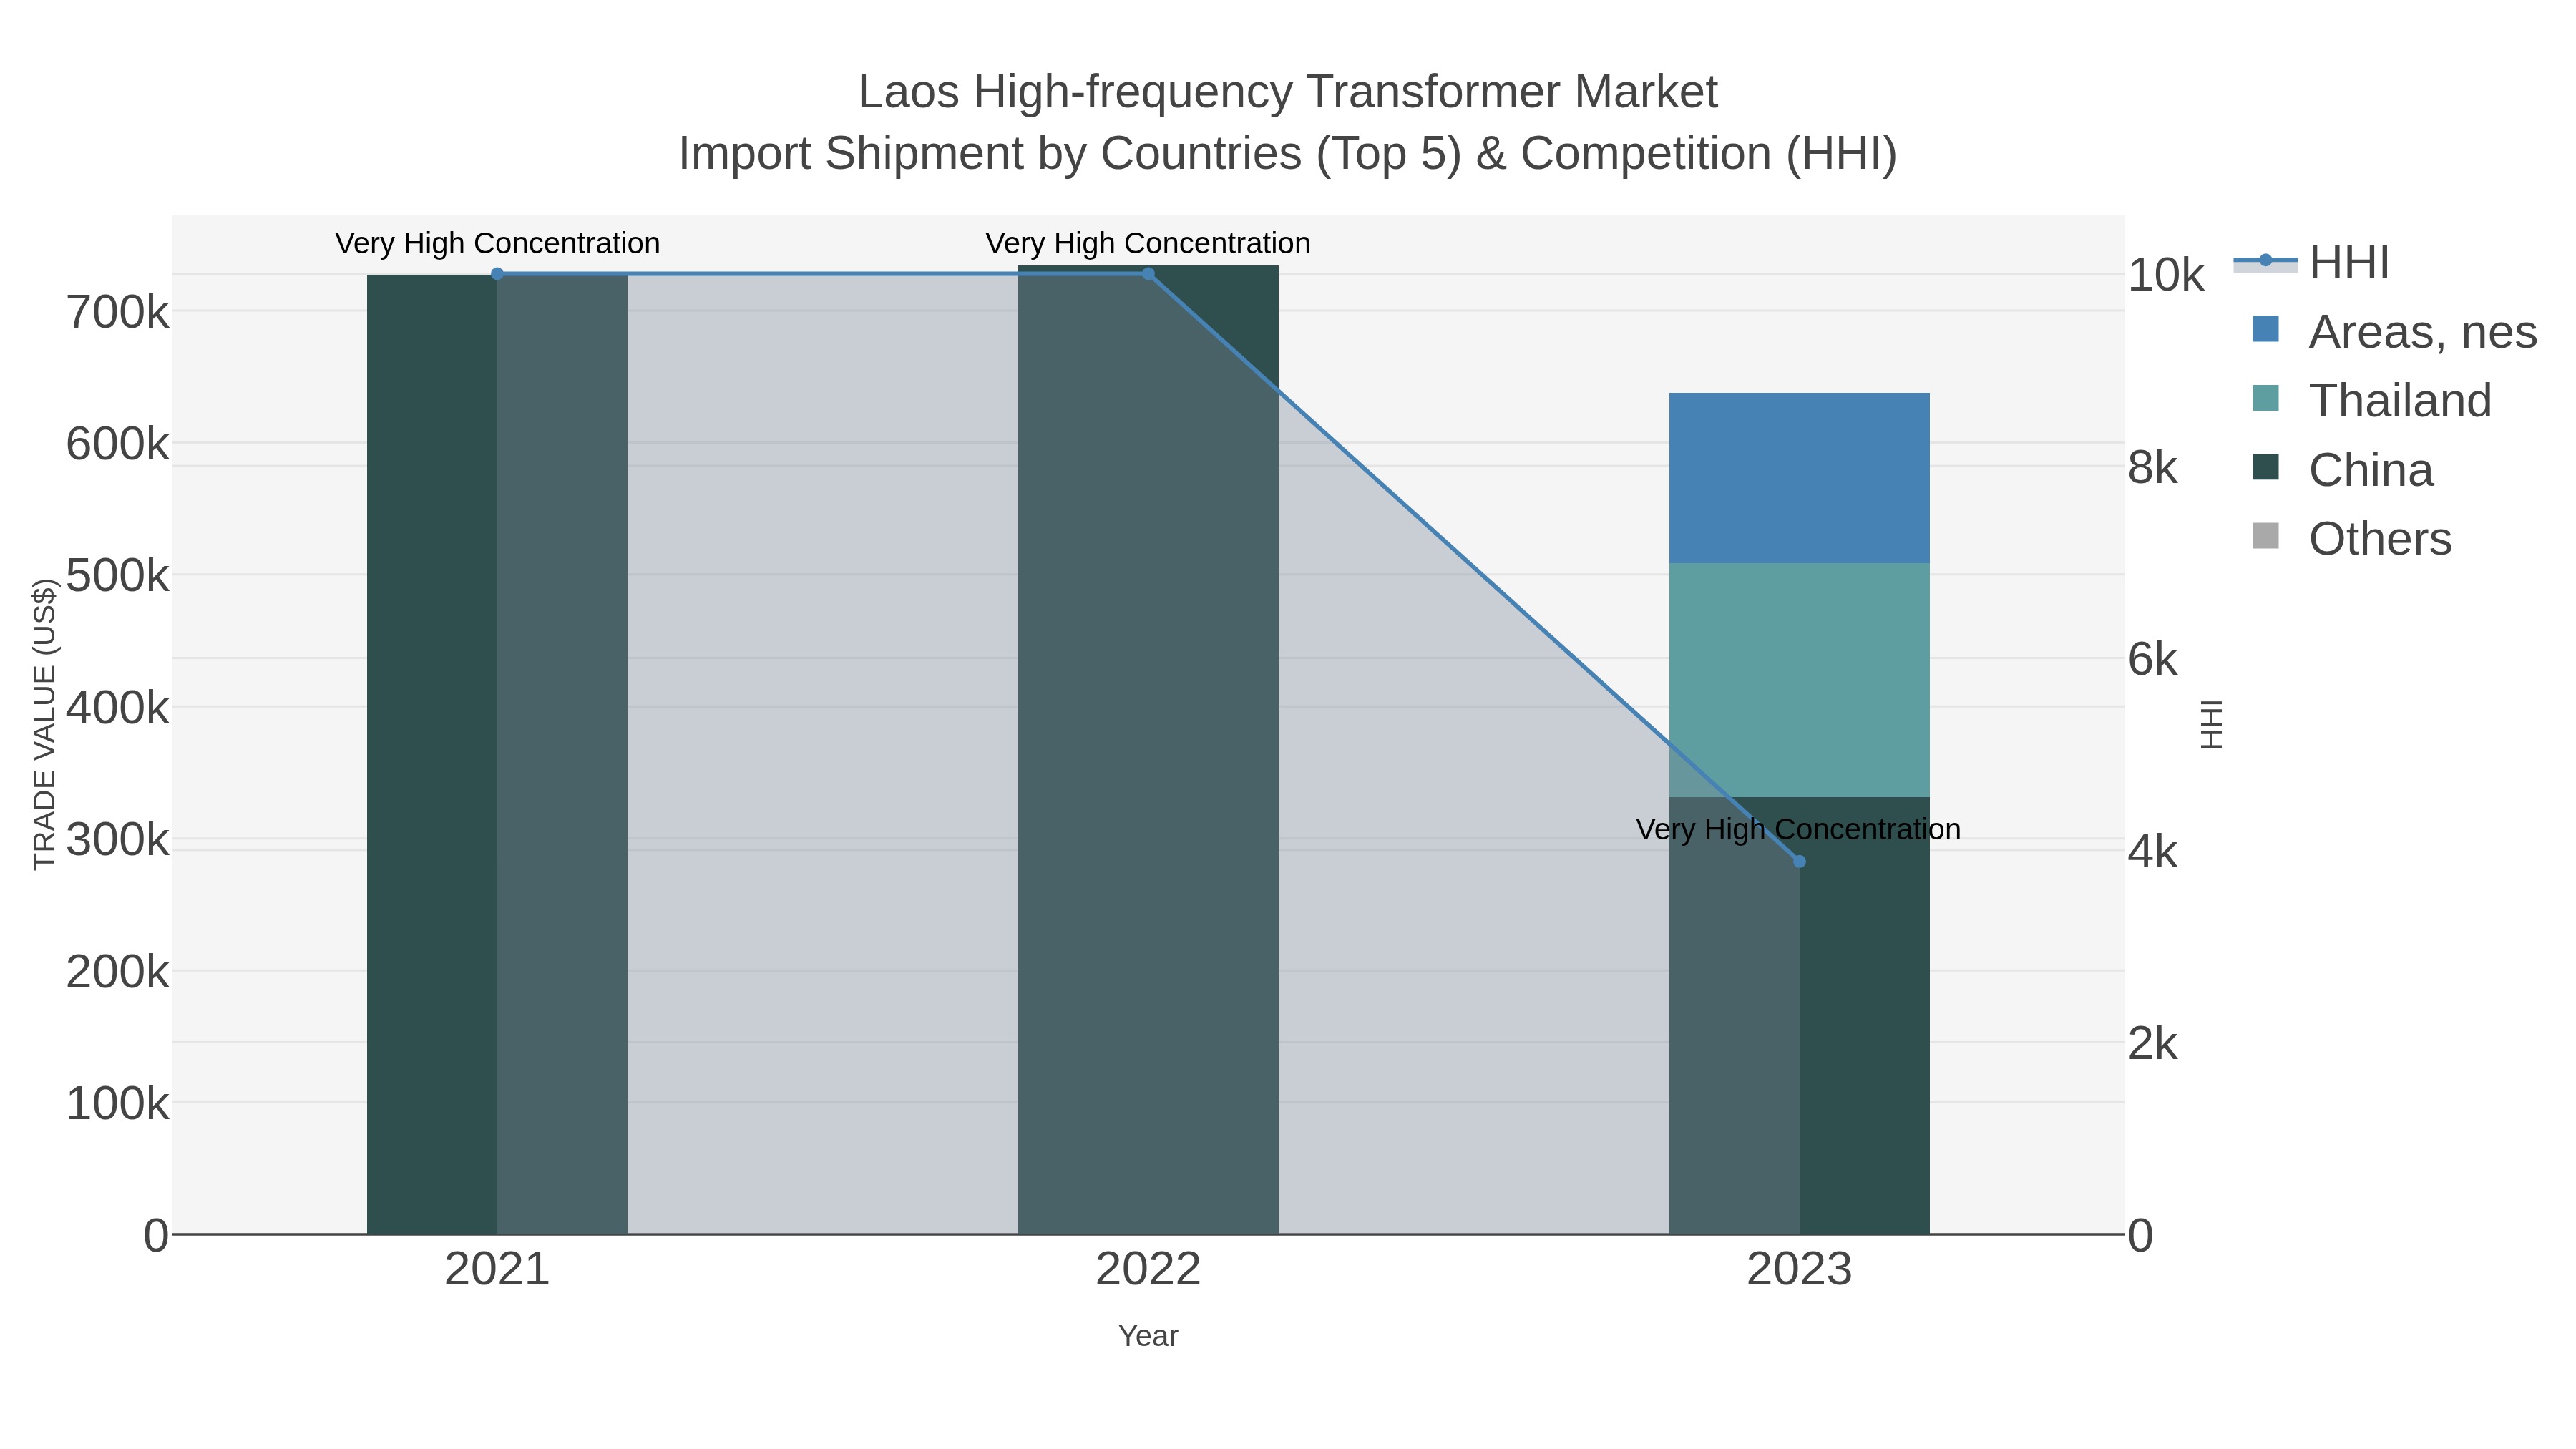Click the 700k left axis tick
Image resolution: width=2576 pixels, height=1449 pixels.
coord(118,313)
